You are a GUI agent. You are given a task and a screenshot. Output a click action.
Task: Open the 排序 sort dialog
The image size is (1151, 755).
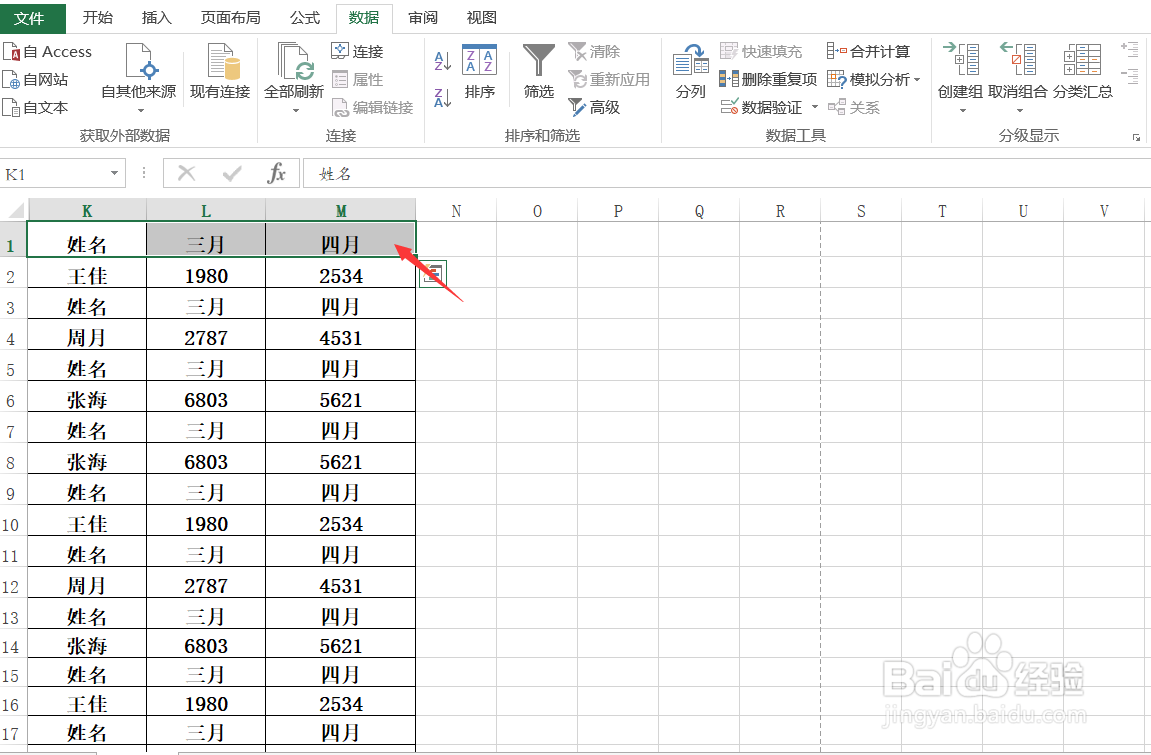coord(479,71)
